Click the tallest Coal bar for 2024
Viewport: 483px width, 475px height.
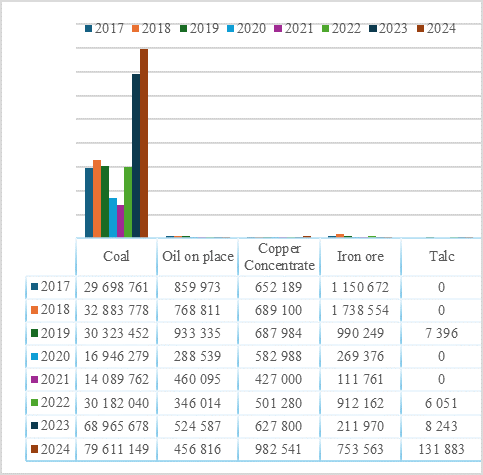tap(144, 143)
